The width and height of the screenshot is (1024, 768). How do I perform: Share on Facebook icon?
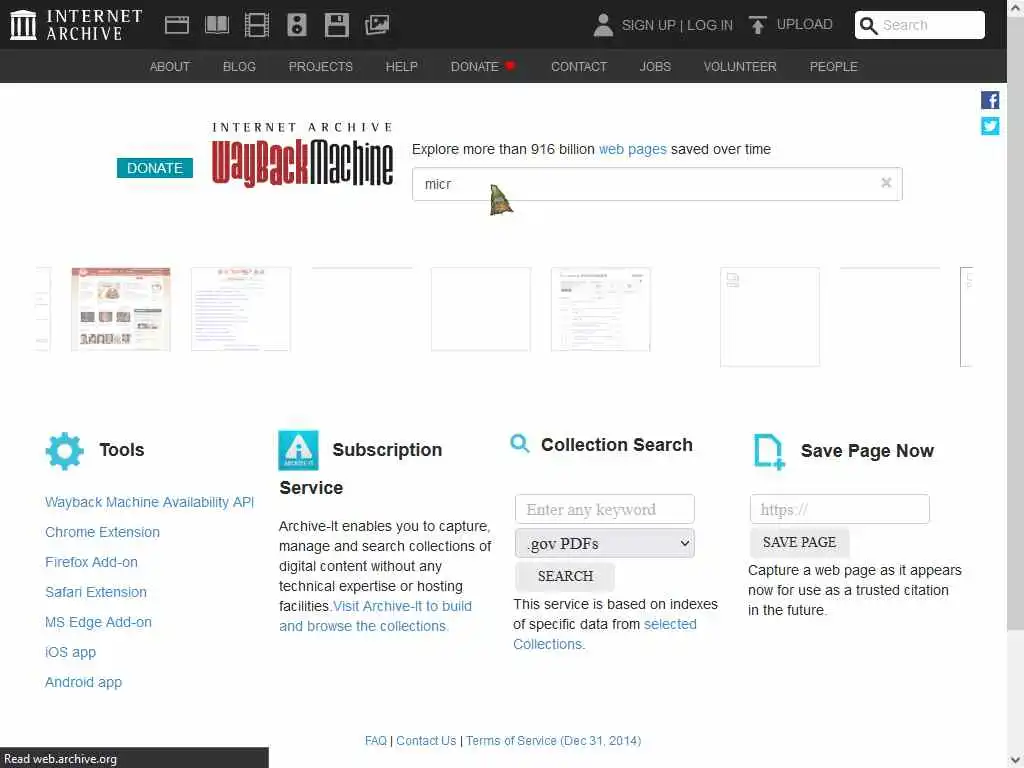pyautogui.click(x=990, y=100)
